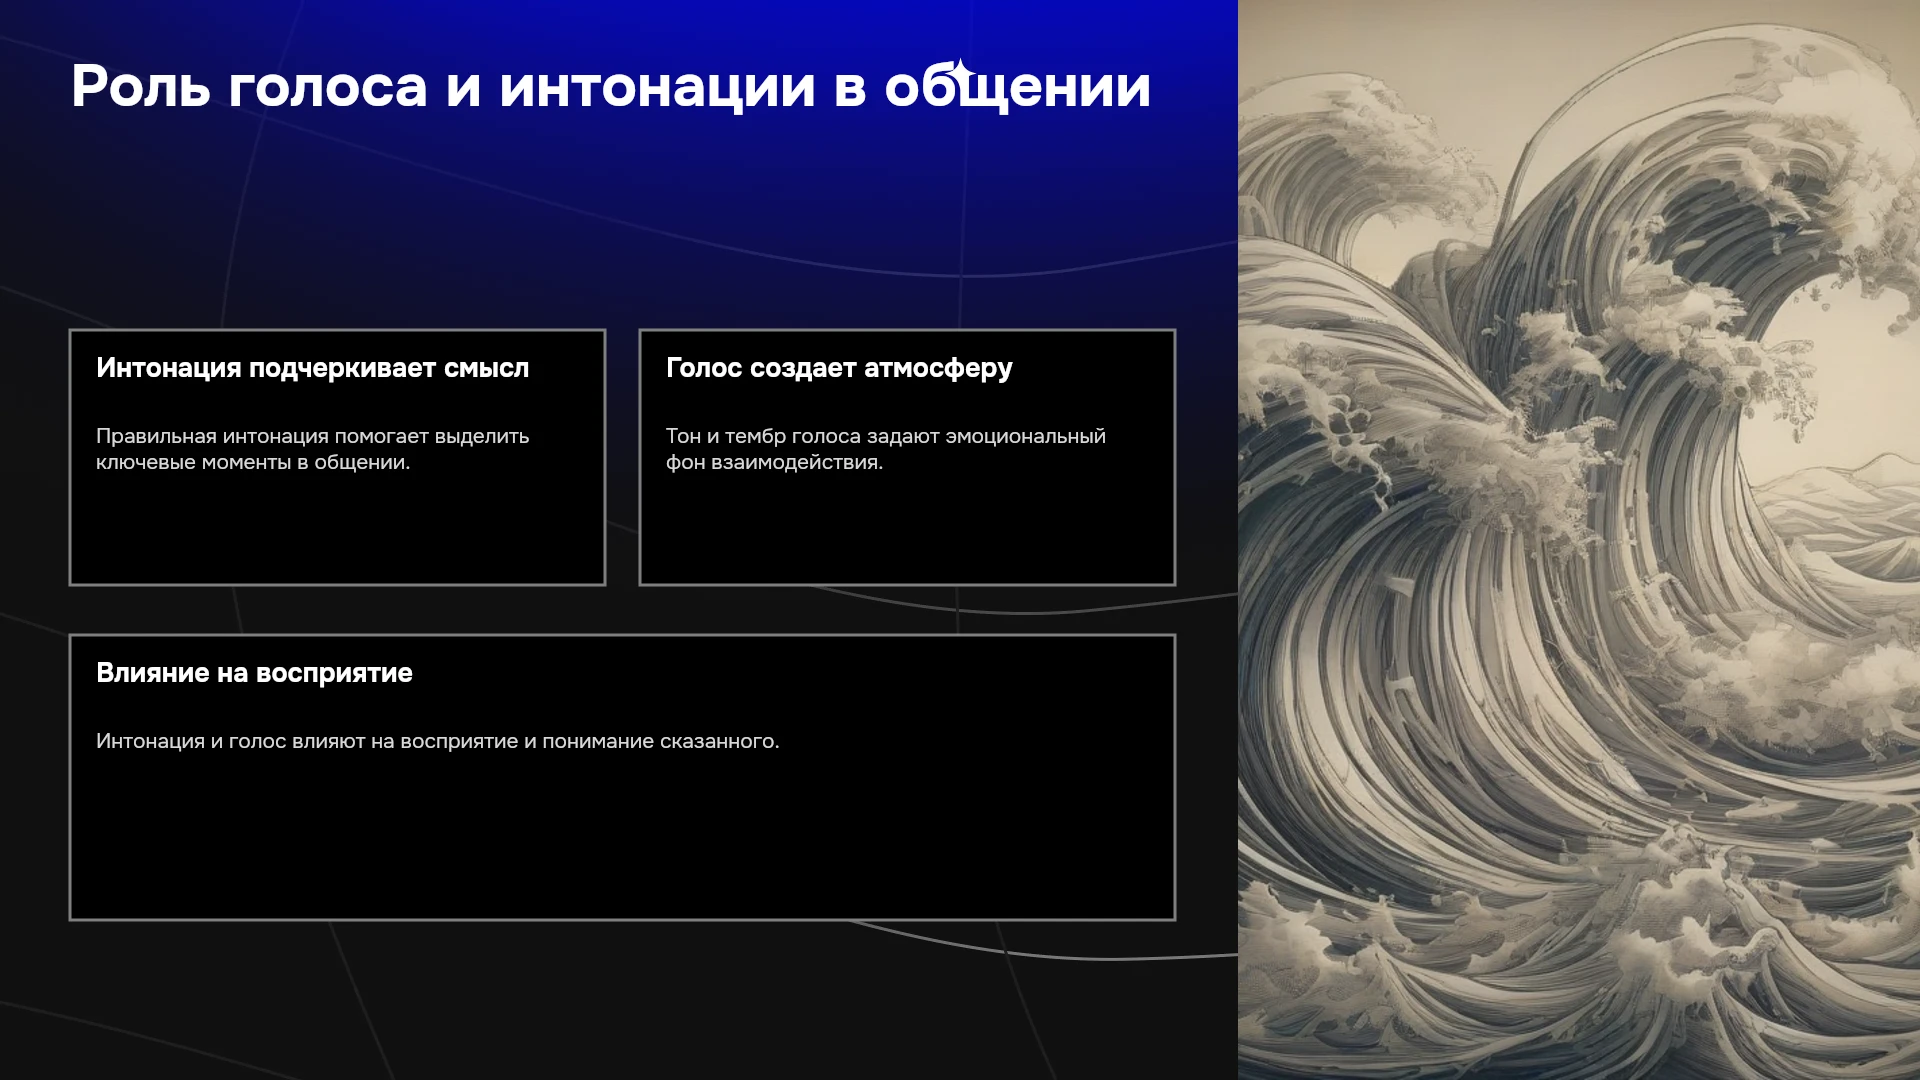Click the line 'ключевые моменты в общении.'

253,462
